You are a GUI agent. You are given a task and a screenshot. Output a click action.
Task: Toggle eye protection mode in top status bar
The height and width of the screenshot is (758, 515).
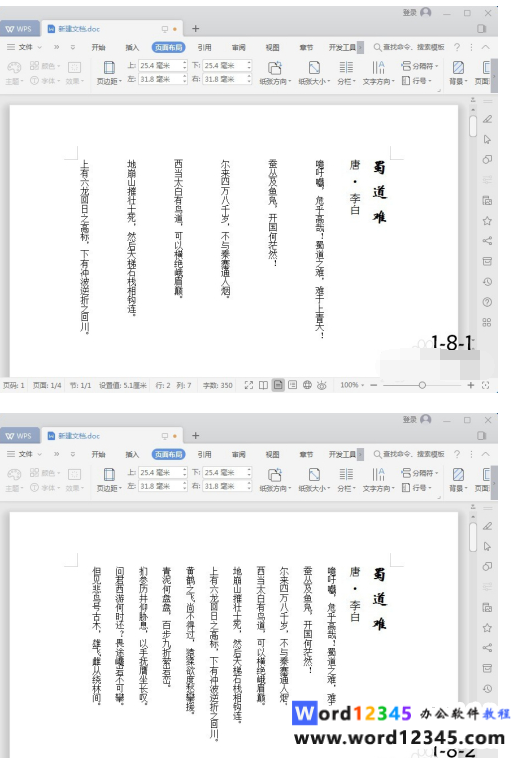(322, 385)
